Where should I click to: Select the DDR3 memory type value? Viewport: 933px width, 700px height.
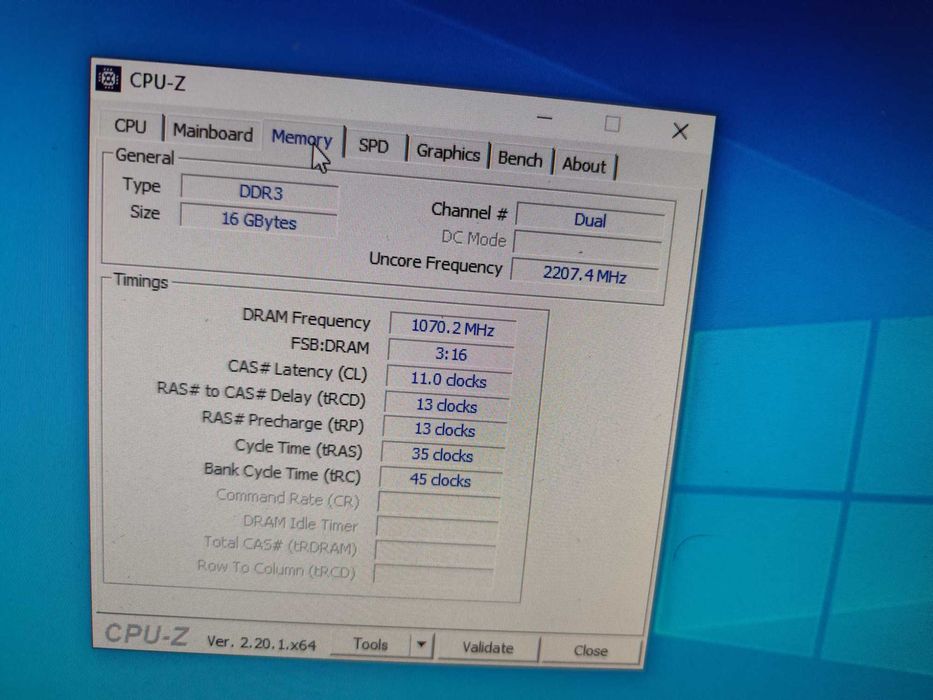coord(260,192)
